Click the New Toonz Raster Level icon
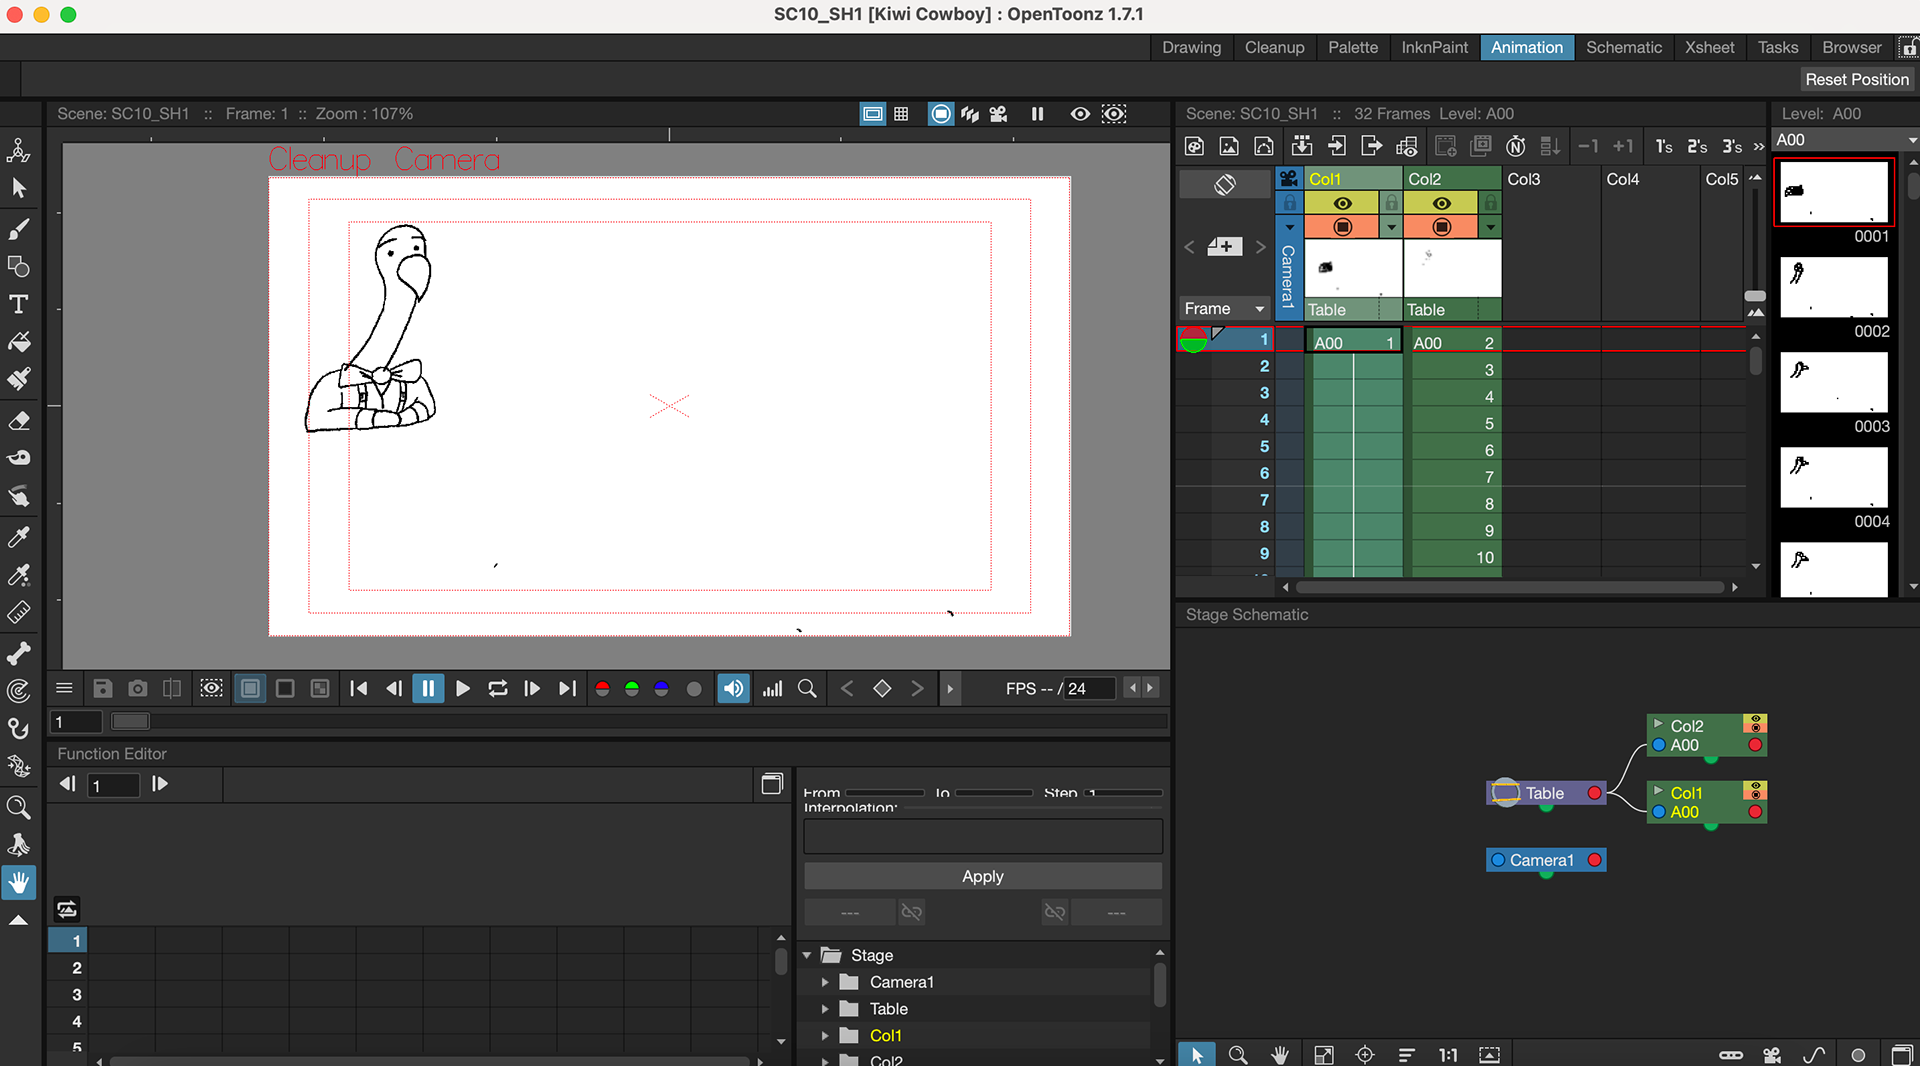This screenshot has height=1066, width=1920. click(1194, 146)
